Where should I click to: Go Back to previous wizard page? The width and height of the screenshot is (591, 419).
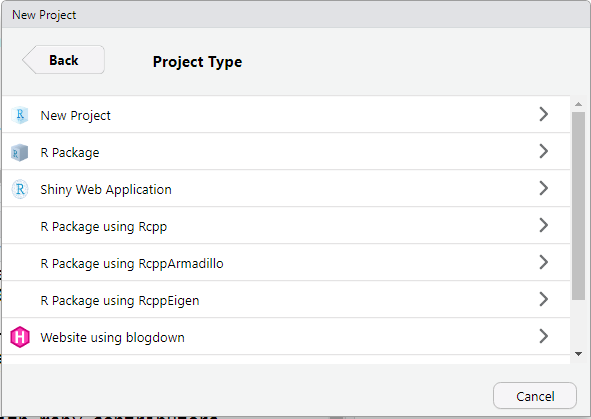[63, 60]
